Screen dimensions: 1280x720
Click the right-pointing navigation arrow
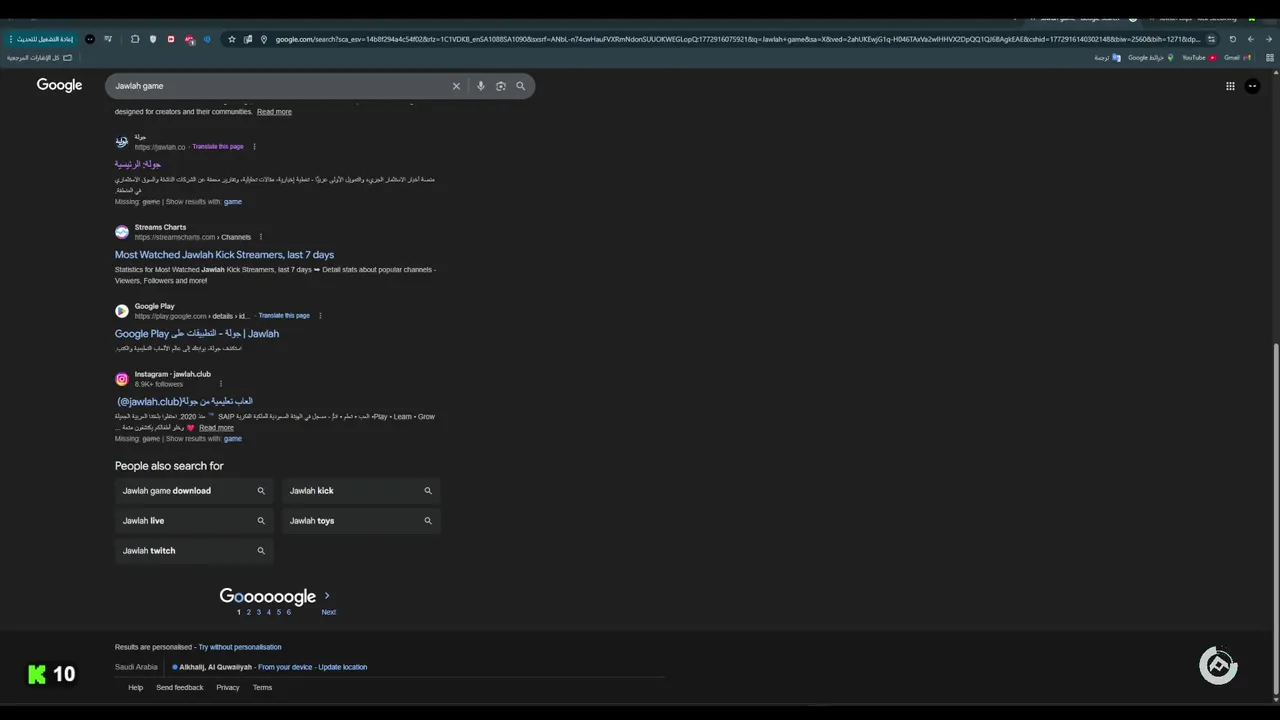1269,39
